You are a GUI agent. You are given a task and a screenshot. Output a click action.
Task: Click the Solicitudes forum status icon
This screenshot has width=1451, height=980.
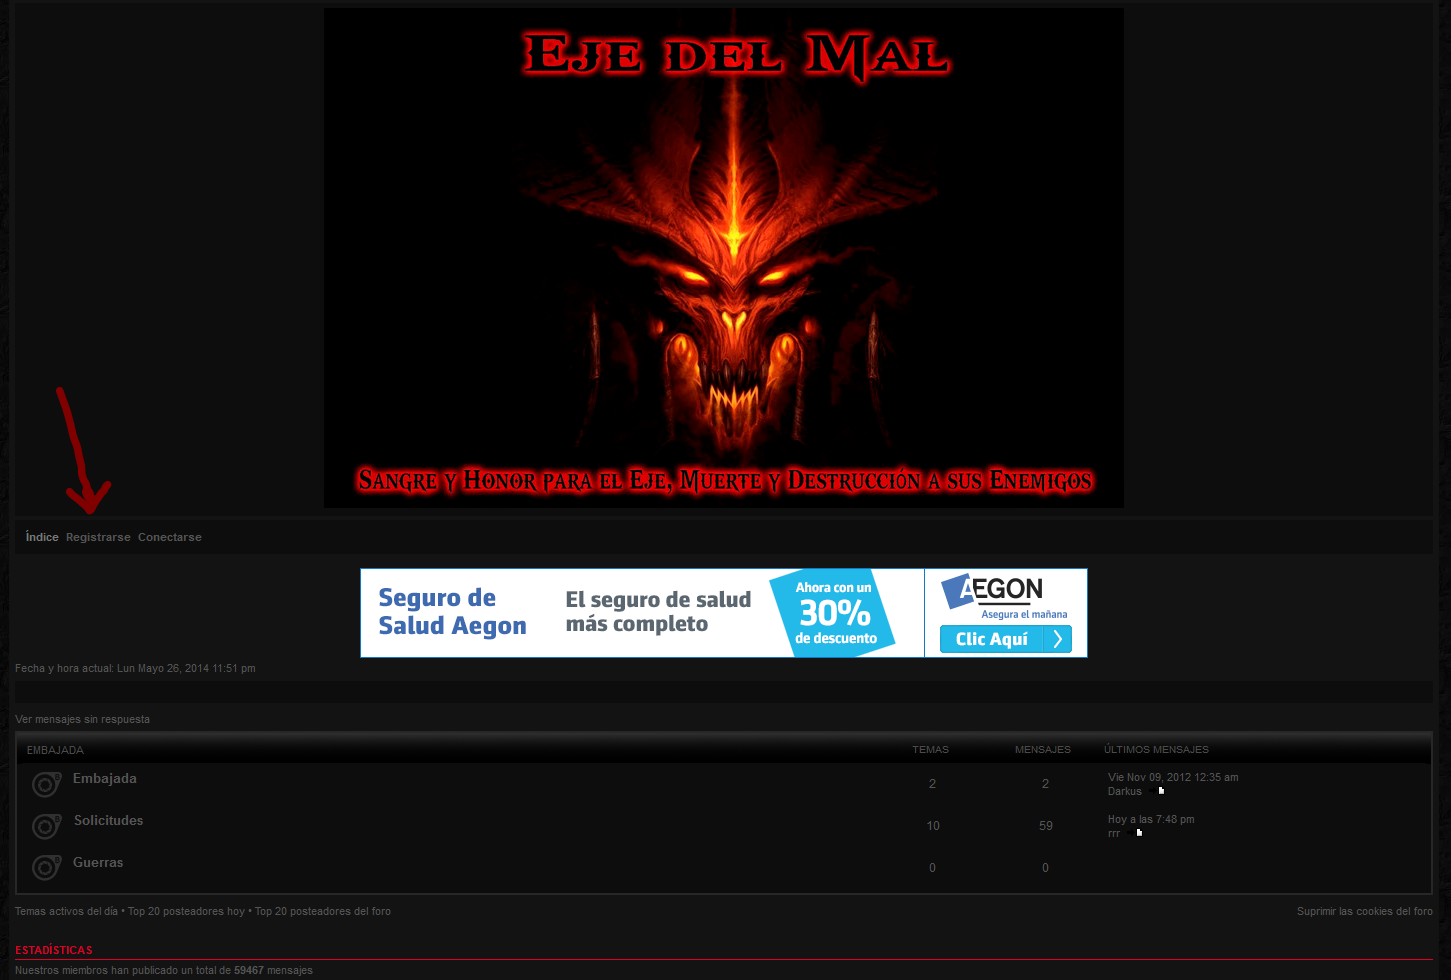coord(46,826)
